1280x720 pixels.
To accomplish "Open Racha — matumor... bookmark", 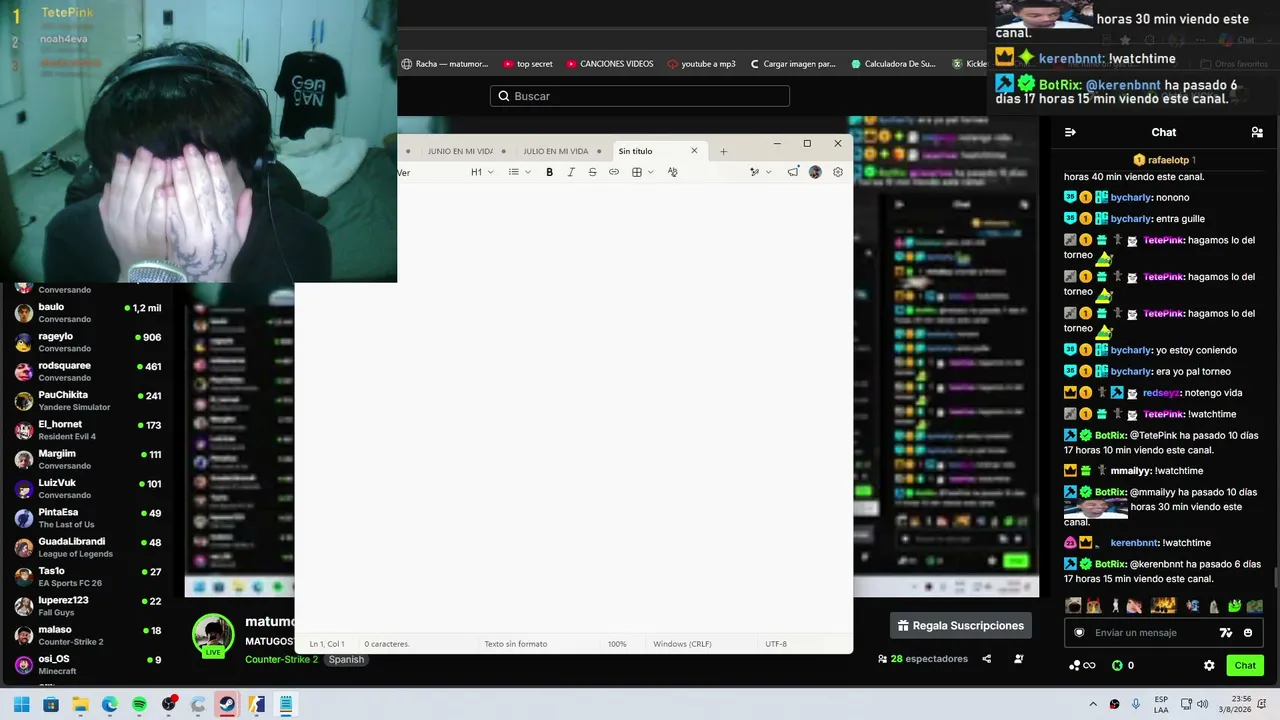I will coord(445,64).
